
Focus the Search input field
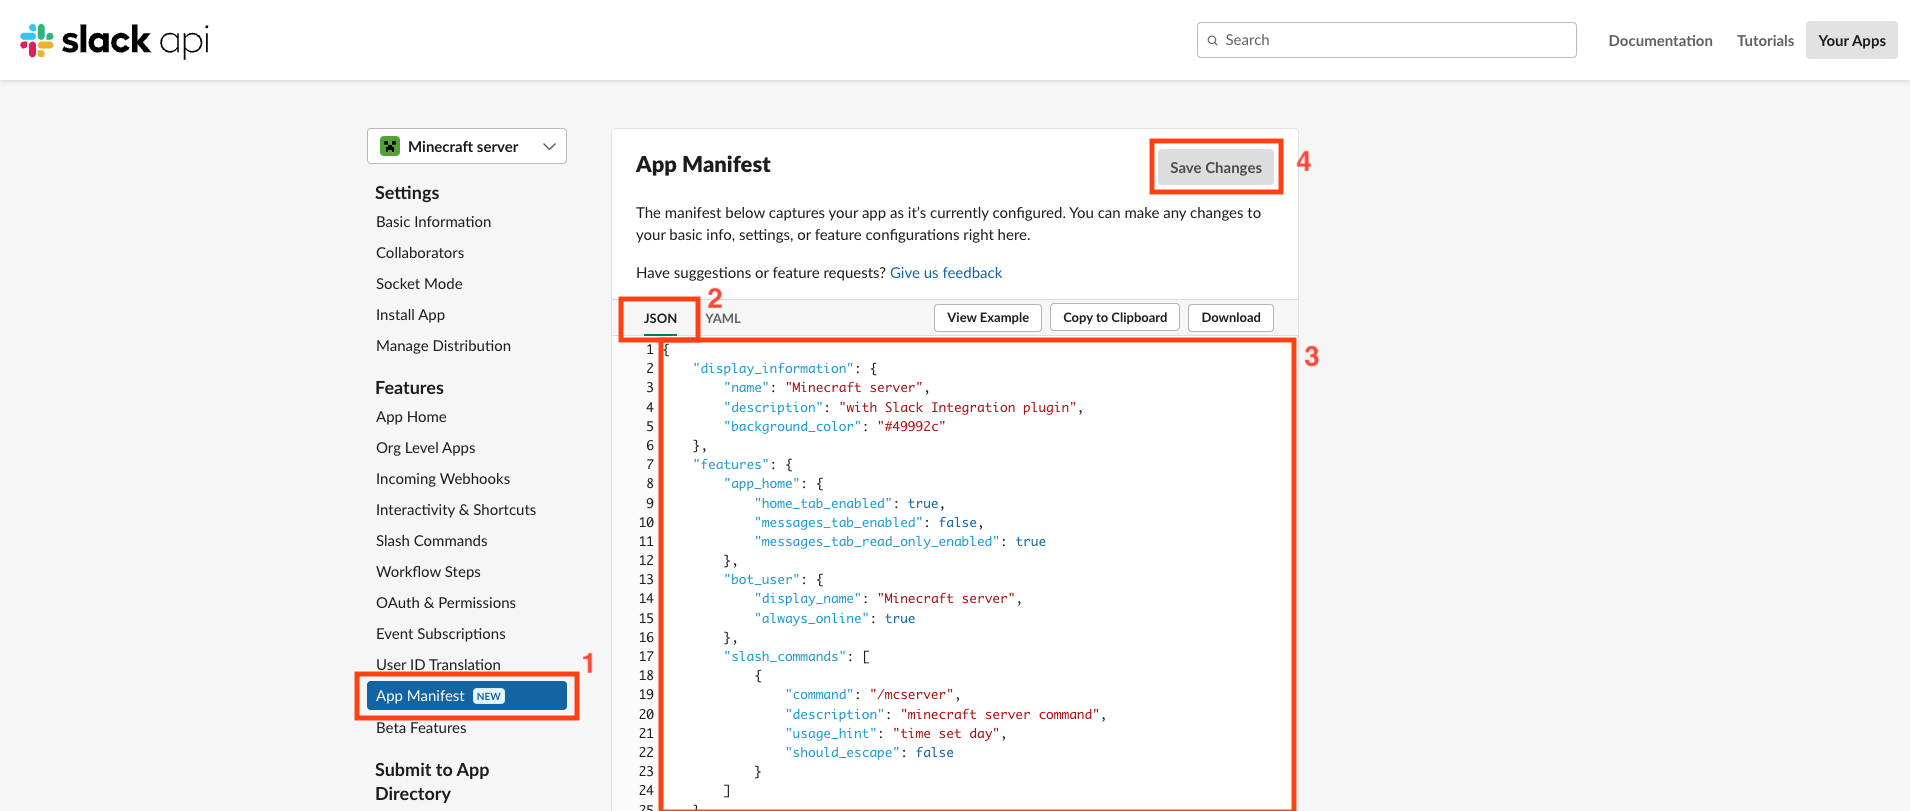(x=1386, y=40)
